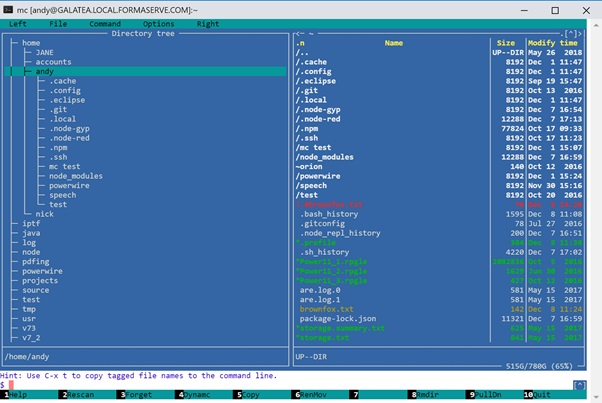This screenshot has height=403, width=602.
Task: Select the powerwire directory in top-level tree
Action: click(43, 270)
